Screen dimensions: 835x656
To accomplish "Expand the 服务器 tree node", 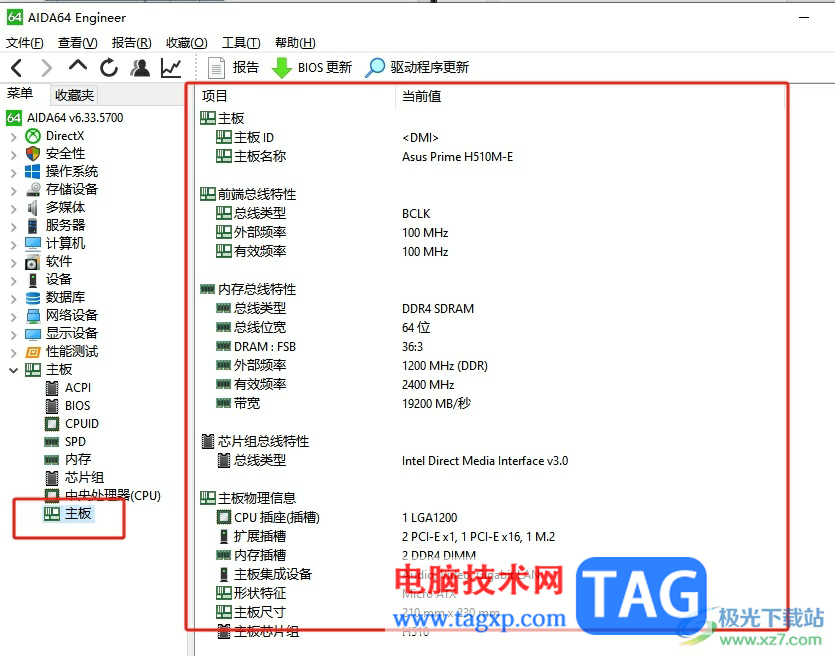I will [x=13, y=227].
